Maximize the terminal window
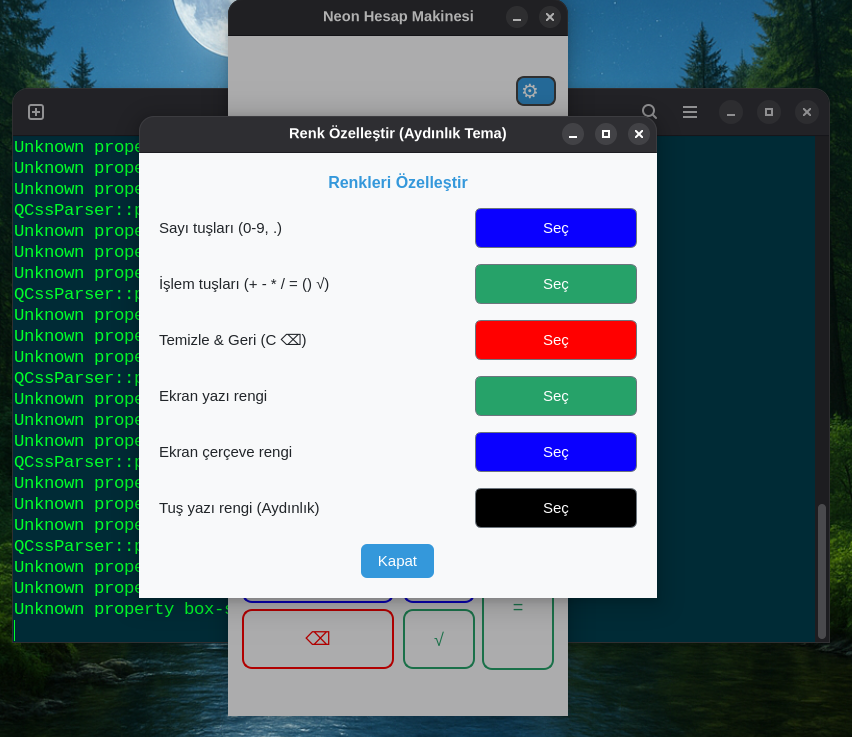The height and width of the screenshot is (737, 852). [x=769, y=112]
